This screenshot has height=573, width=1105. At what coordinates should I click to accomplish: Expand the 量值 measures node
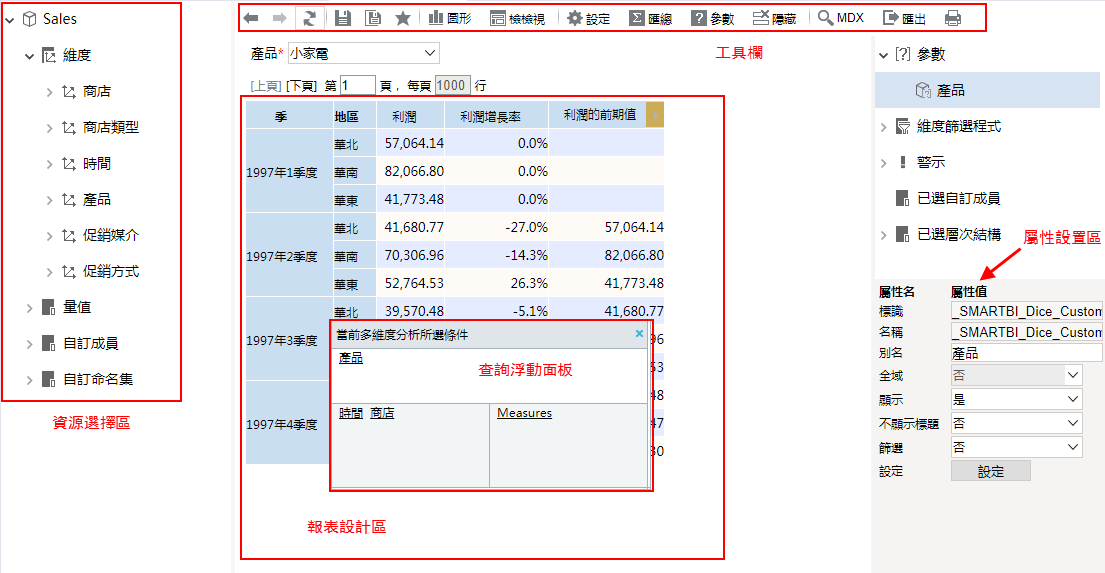coord(29,308)
